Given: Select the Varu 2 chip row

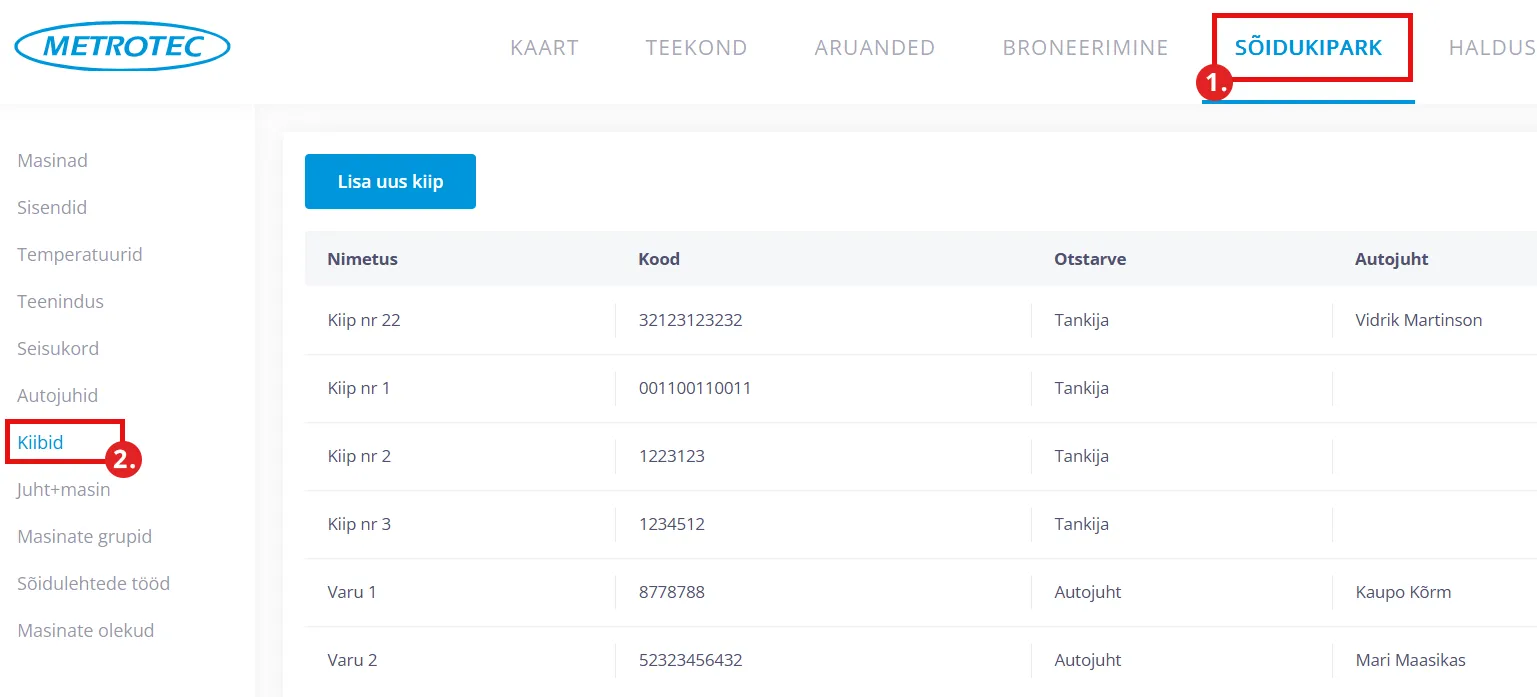Looking at the screenshot, I should click(352, 660).
